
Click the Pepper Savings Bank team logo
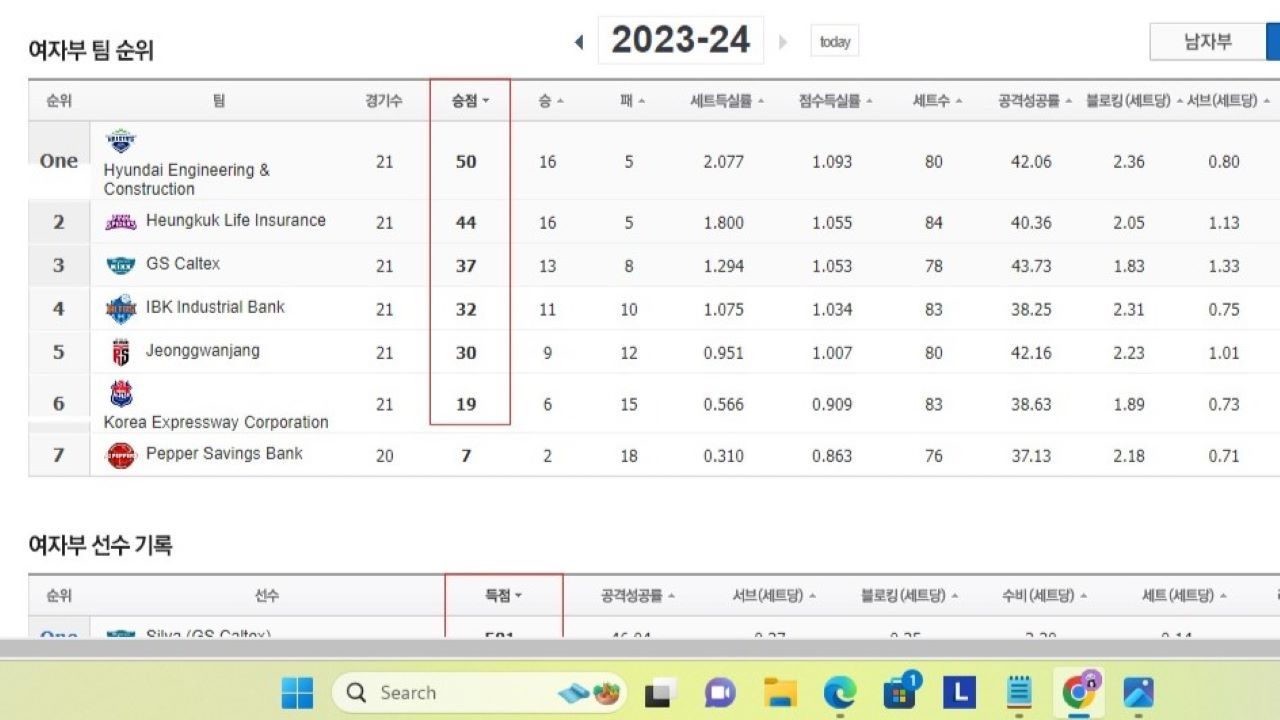click(120, 455)
